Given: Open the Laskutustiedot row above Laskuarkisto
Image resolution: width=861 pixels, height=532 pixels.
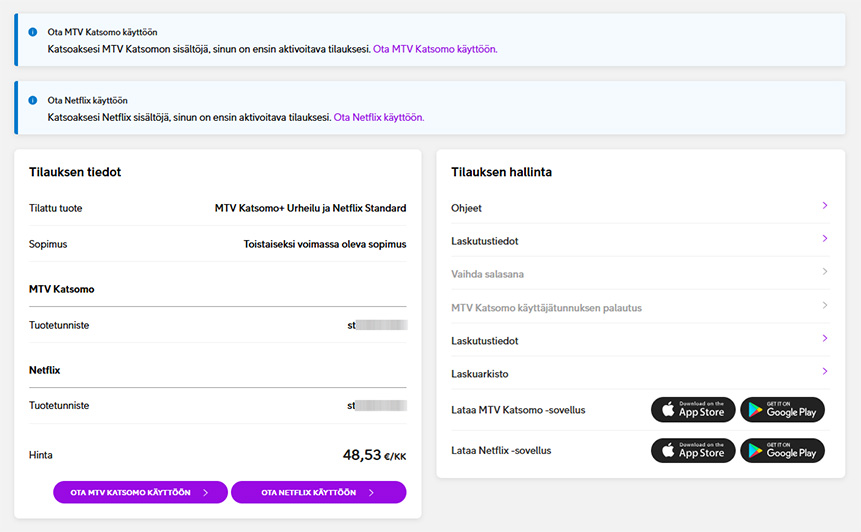Looking at the screenshot, I should pos(640,340).
